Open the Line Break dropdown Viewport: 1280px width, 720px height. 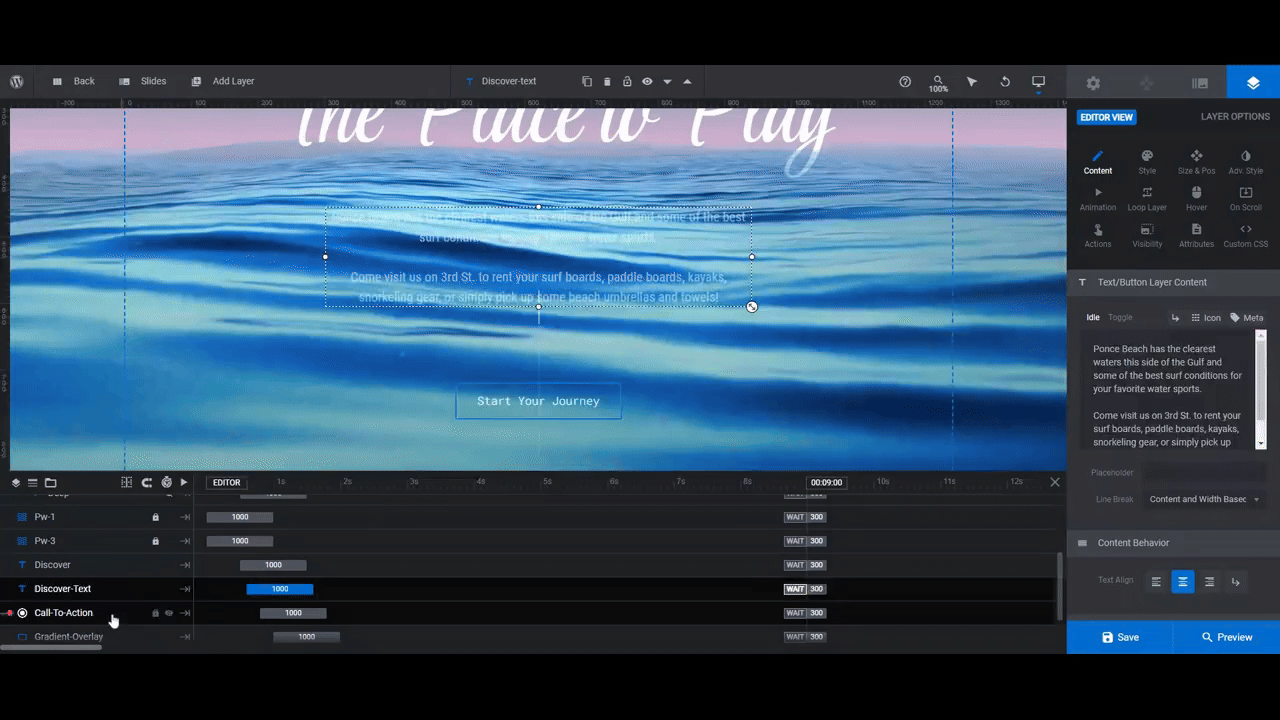(1204, 499)
